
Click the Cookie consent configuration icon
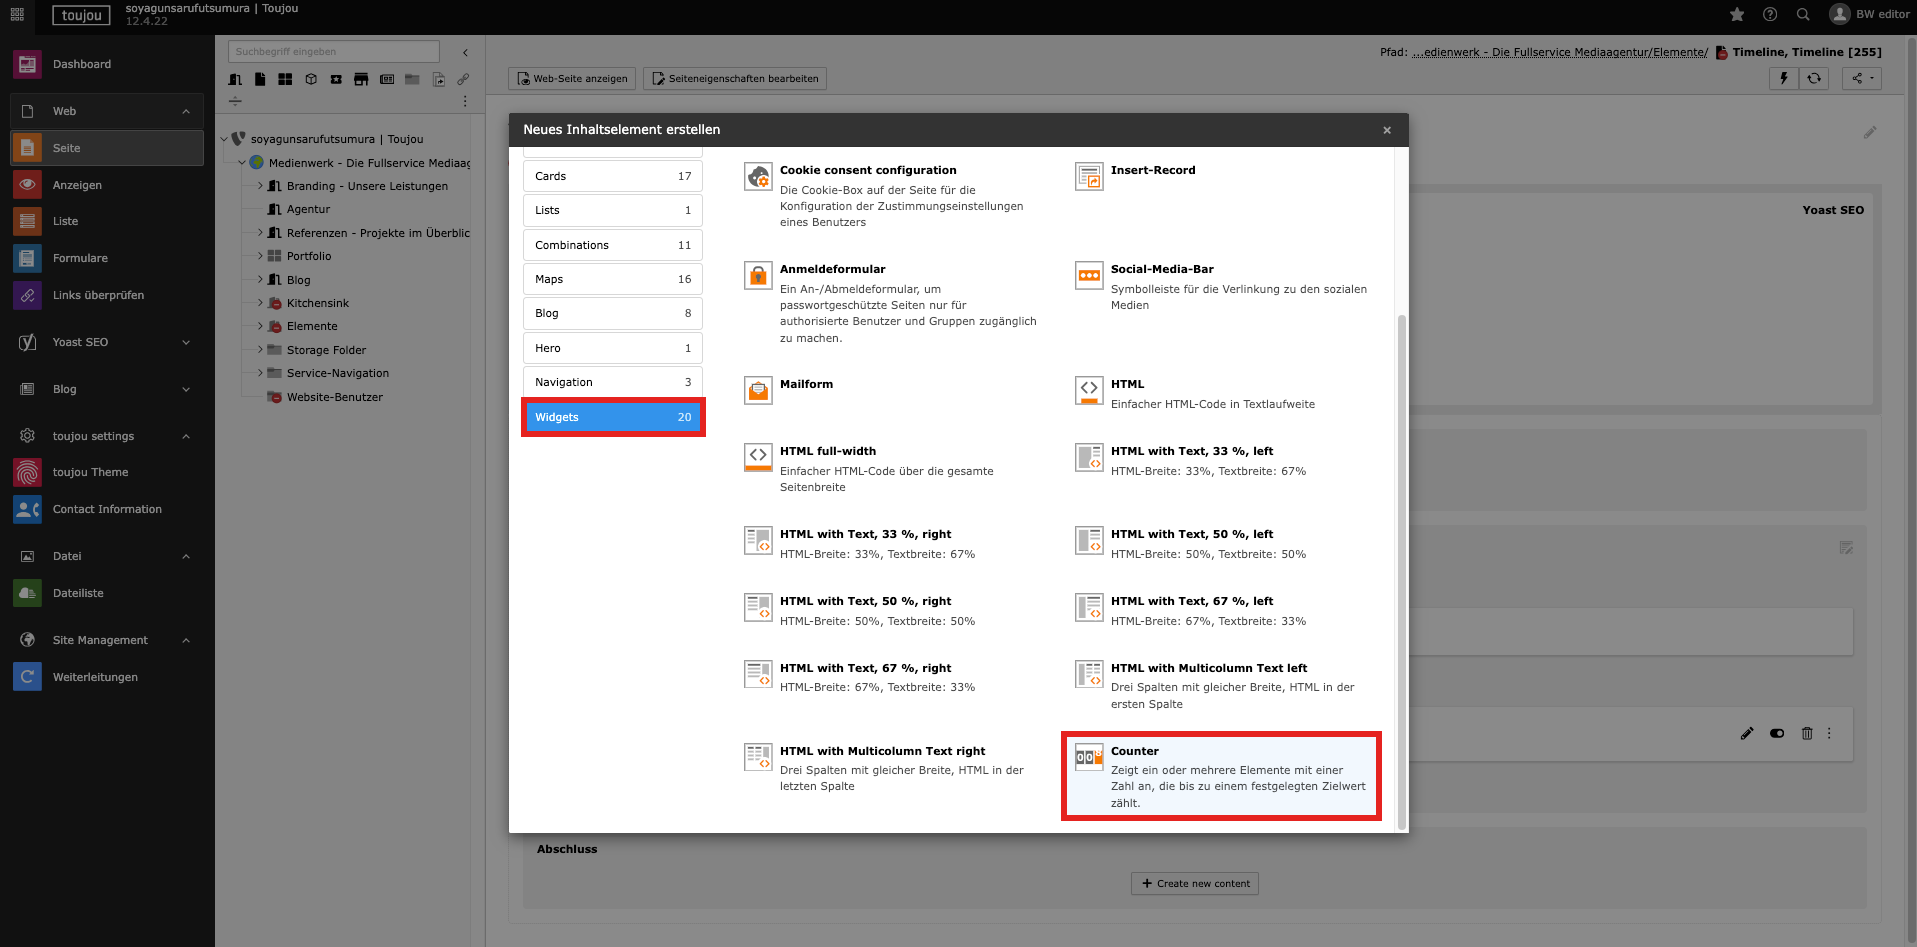(x=758, y=177)
